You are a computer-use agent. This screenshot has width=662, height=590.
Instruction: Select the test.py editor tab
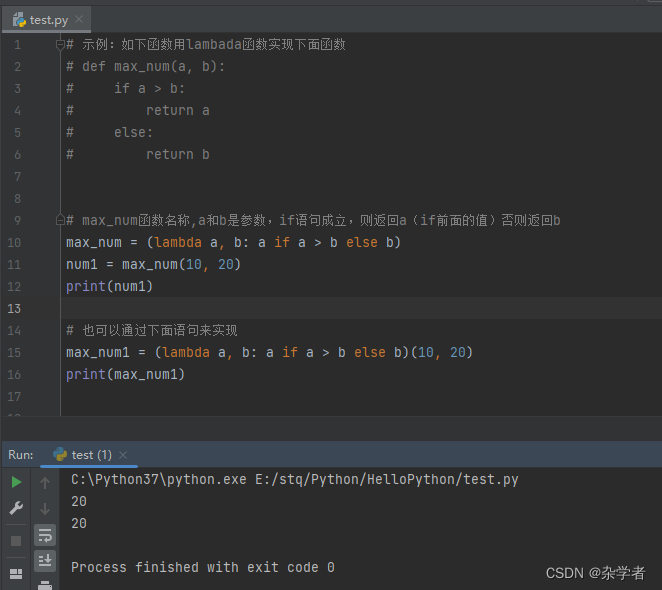coord(46,19)
